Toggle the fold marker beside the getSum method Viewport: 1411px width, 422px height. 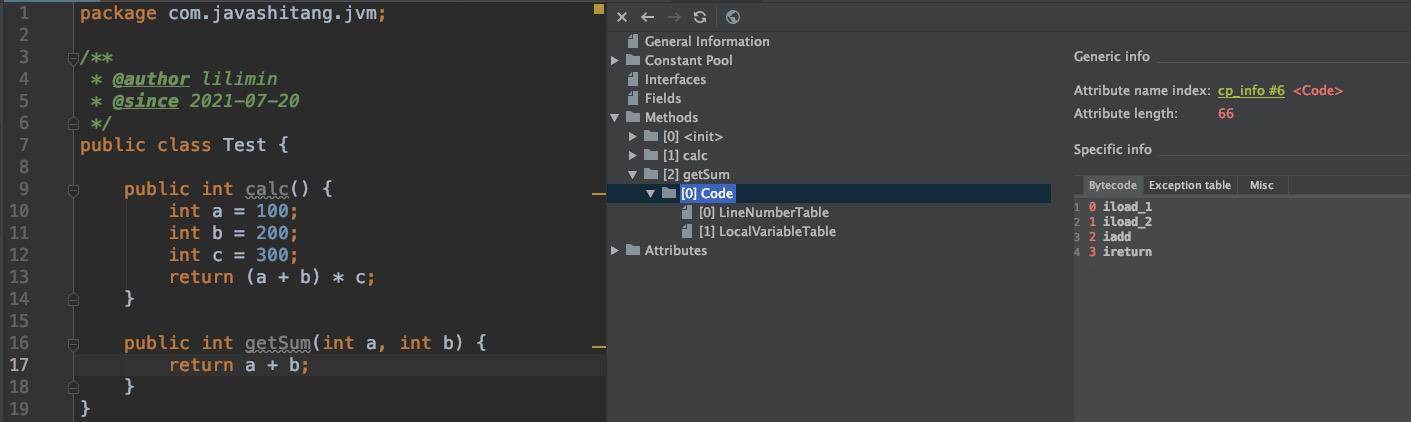coord(72,344)
